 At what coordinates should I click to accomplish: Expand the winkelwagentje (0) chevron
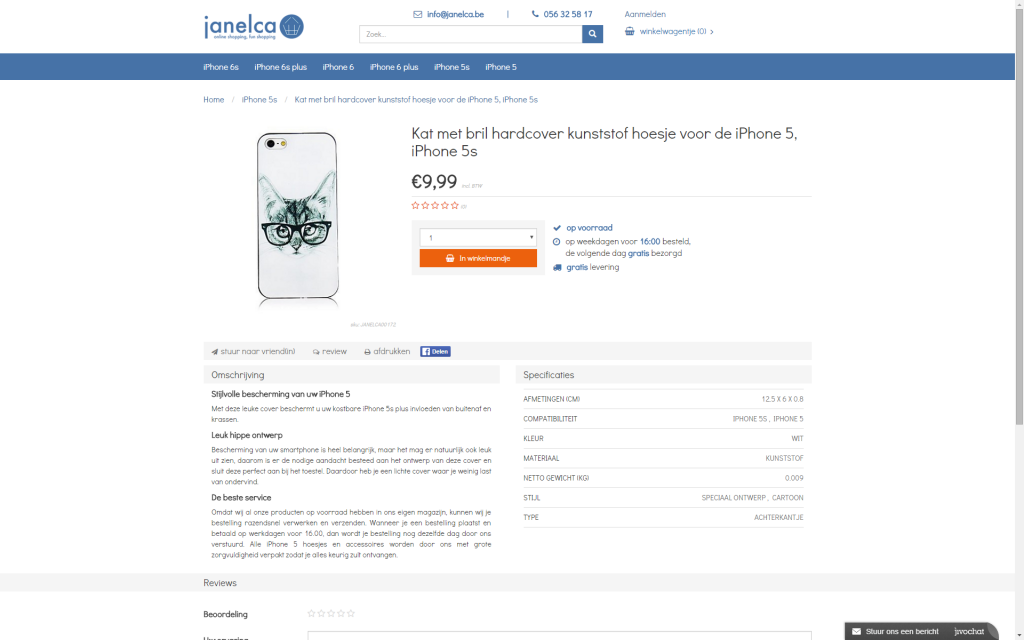click(712, 31)
